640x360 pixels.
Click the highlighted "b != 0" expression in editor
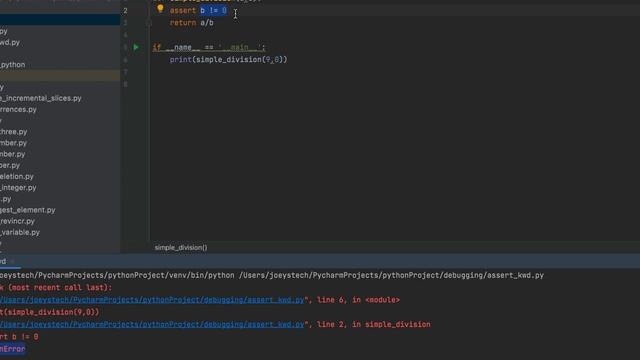213,11
